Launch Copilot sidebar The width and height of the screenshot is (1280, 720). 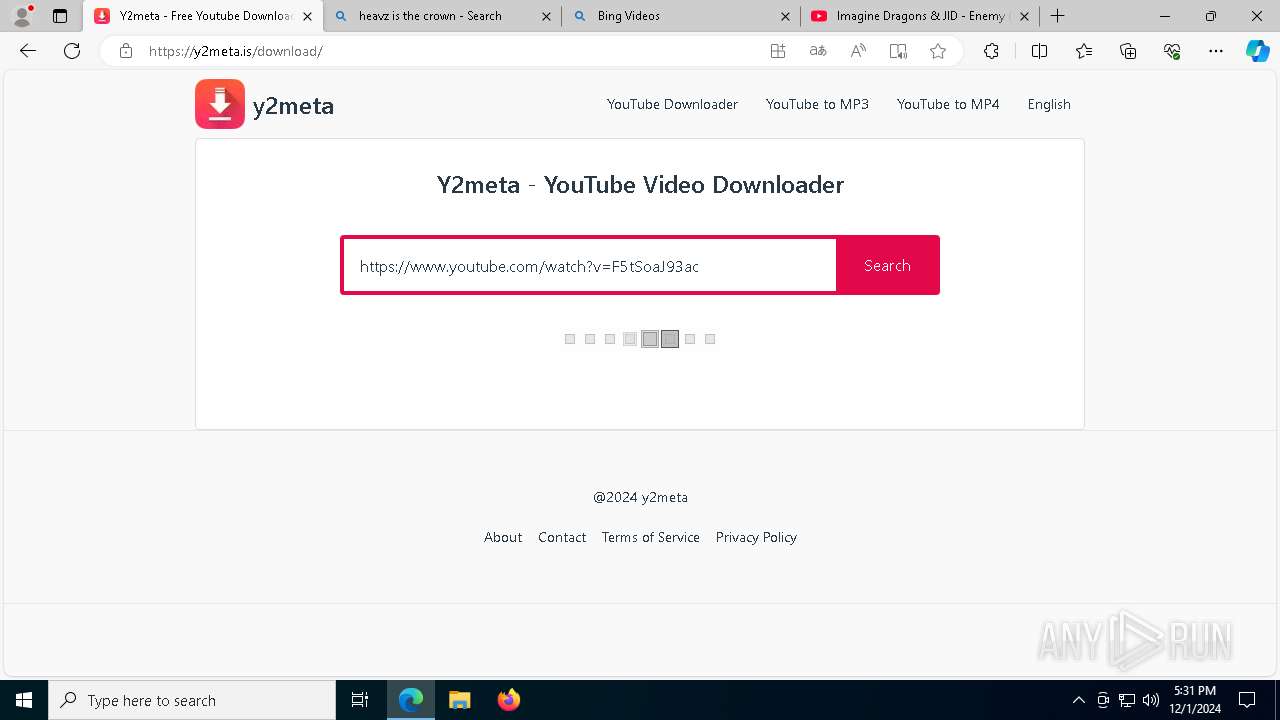[1258, 51]
